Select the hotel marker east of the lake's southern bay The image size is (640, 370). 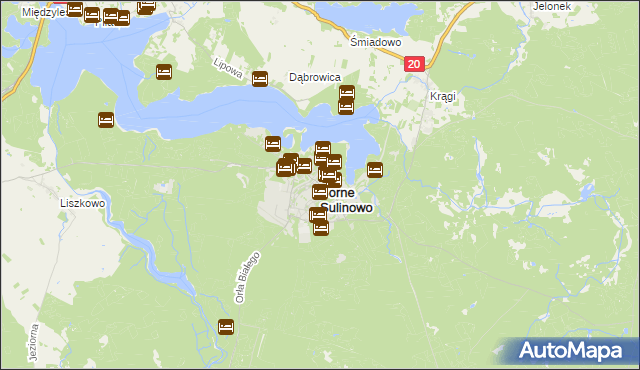tap(375, 170)
